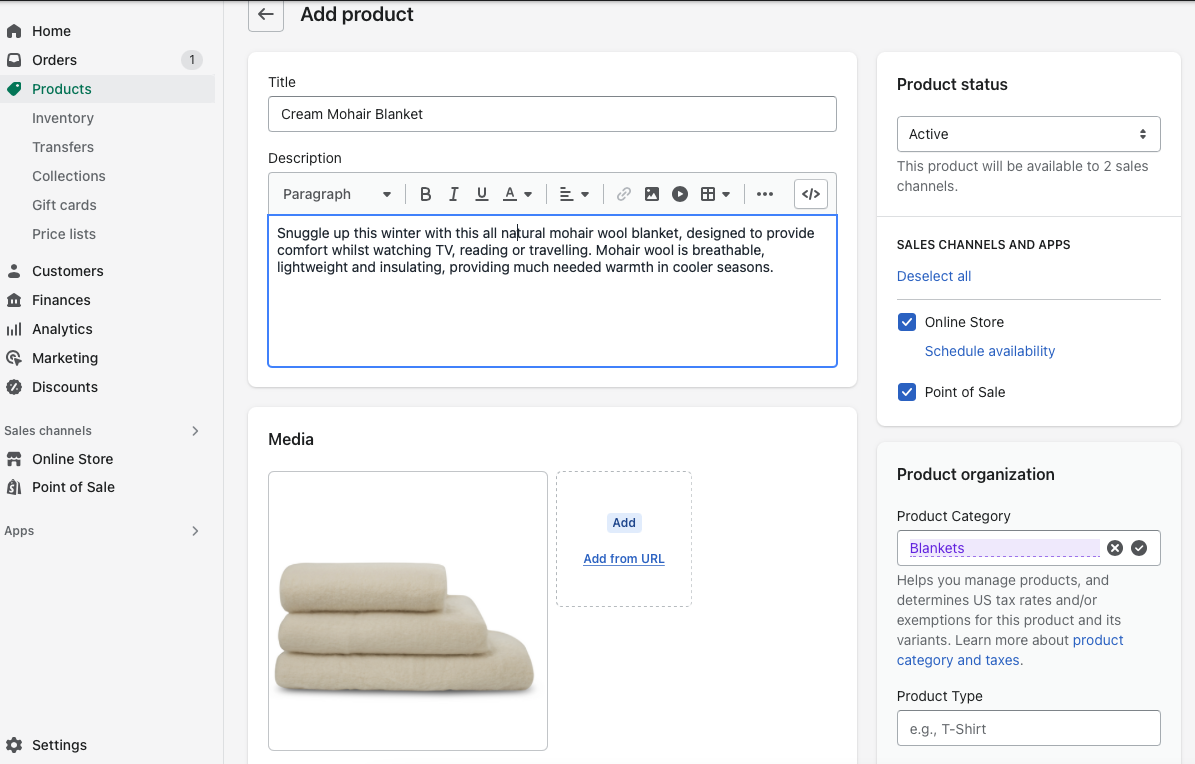
Task: Expand the Sales channels section
Action: click(x=195, y=431)
